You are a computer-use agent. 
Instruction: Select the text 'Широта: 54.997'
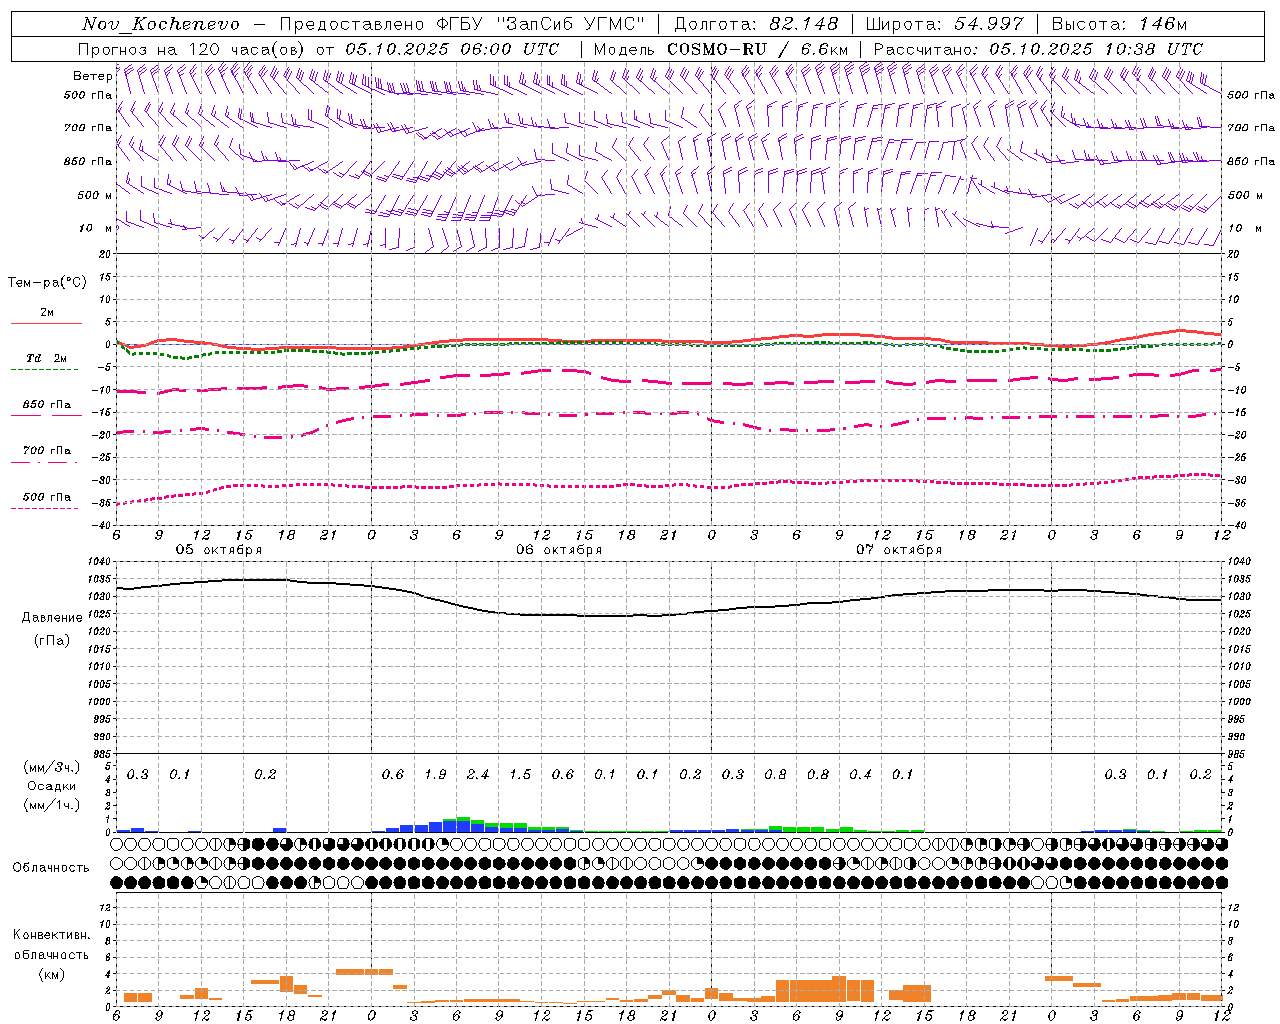coord(944,24)
